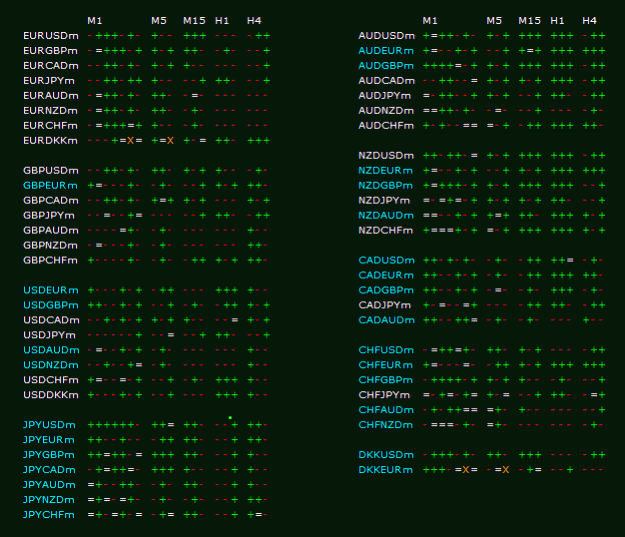Select CADAUDm symbol label
The image size is (625, 537).
click(386, 320)
